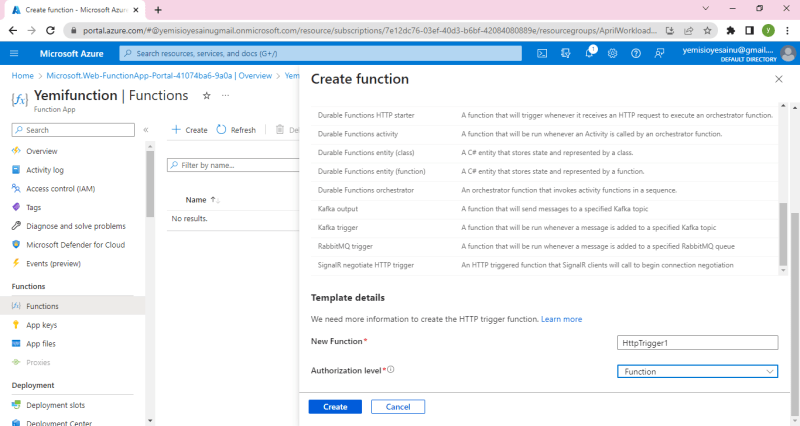Open the Chrome profile avatar
This screenshot has width=800, height=426.
[768, 31]
